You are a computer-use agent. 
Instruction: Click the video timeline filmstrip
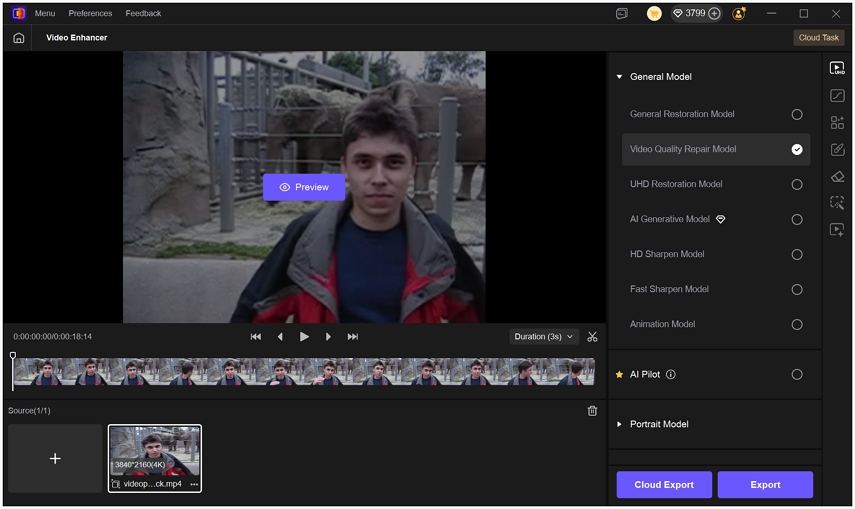(x=304, y=372)
